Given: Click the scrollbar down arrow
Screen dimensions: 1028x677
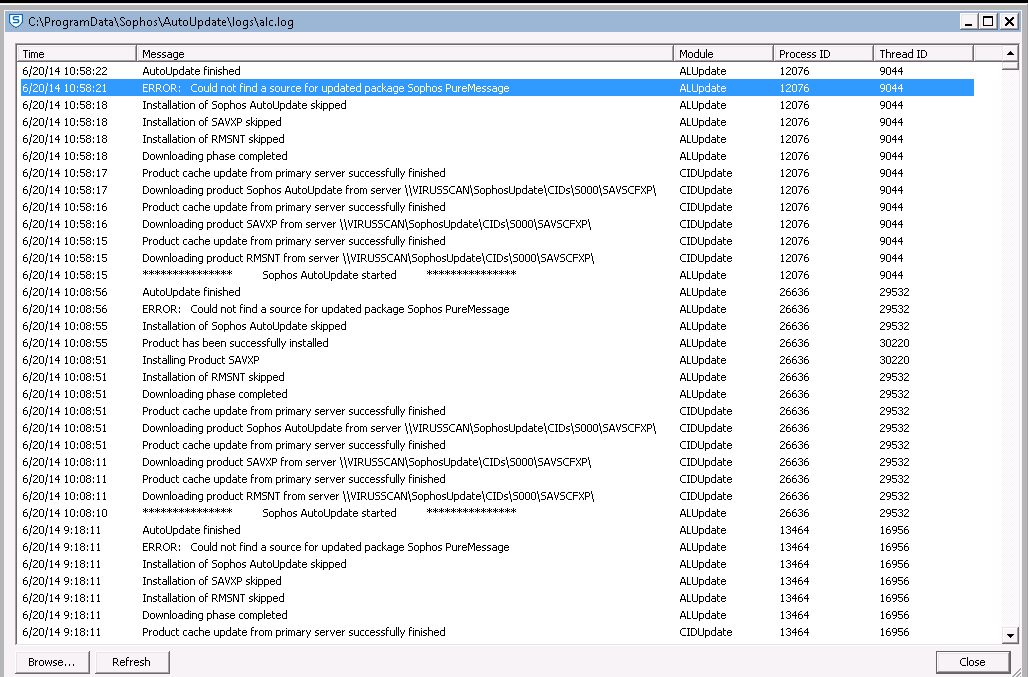Looking at the screenshot, I should click(1010, 635).
